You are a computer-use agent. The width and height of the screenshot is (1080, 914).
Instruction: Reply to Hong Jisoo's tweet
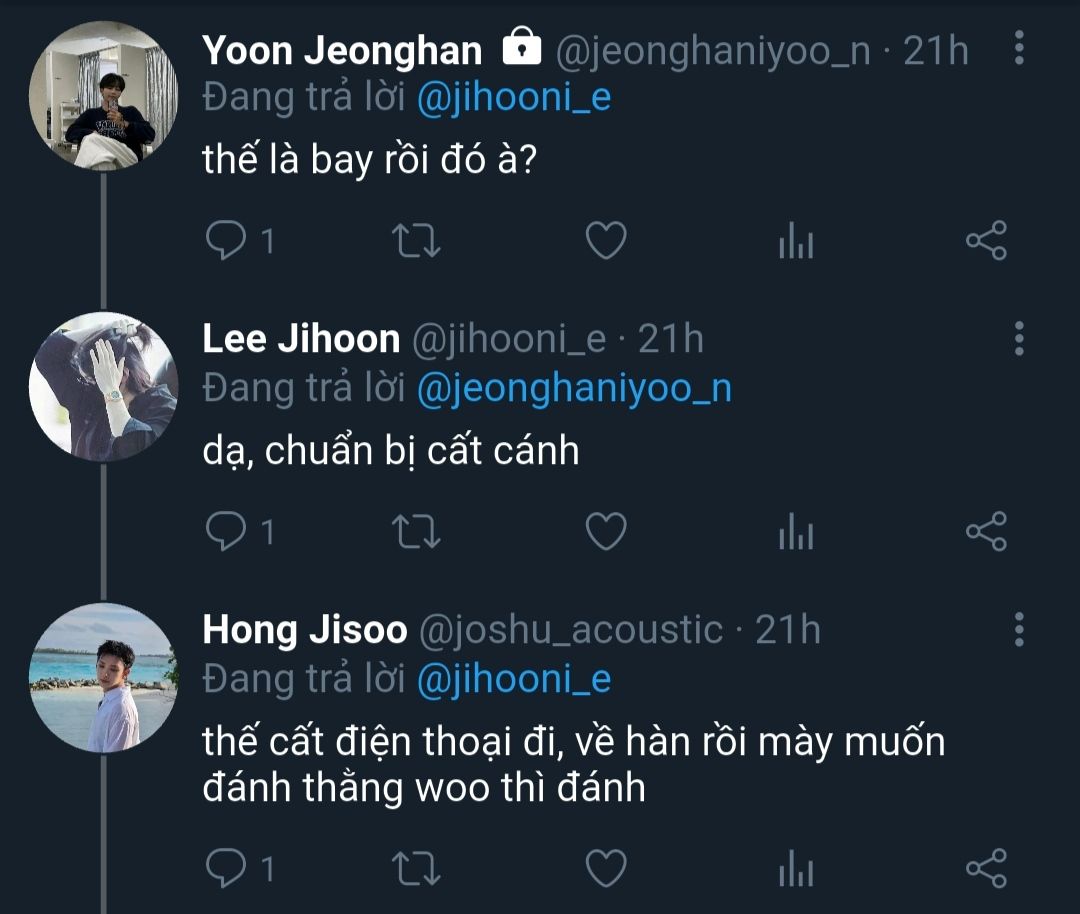pos(224,867)
